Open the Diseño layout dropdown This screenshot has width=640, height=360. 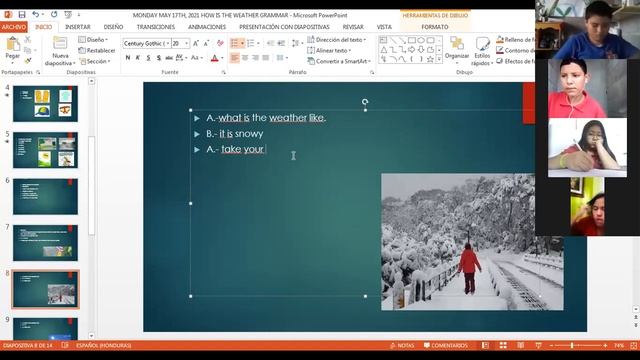click(x=93, y=40)
